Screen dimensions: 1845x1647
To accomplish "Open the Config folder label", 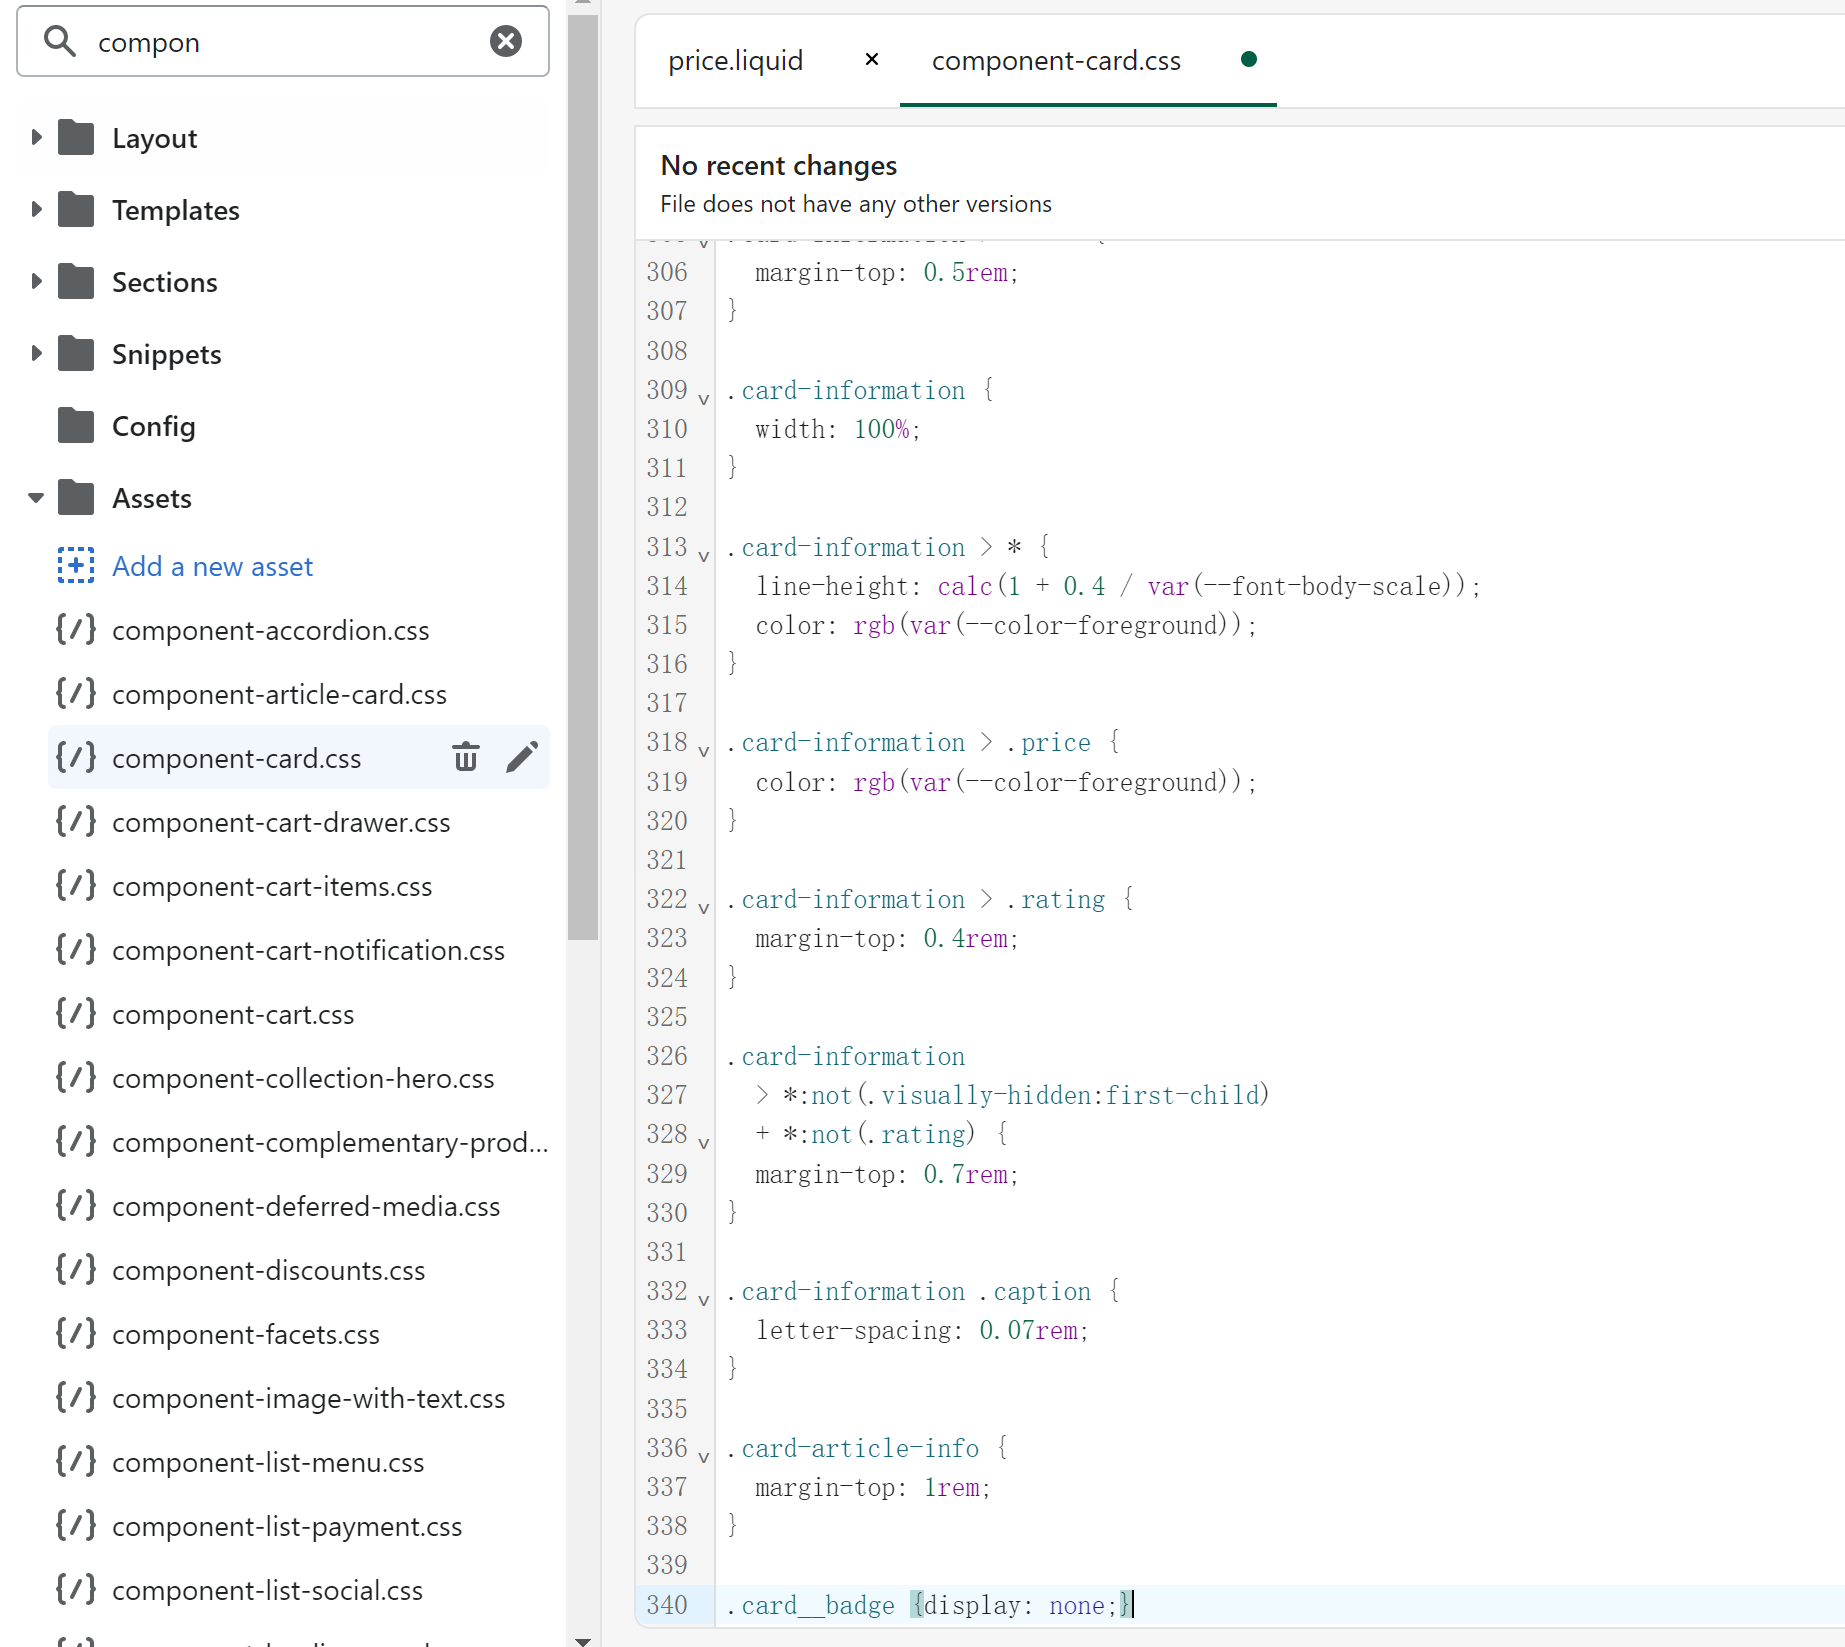I will point(154,427).
